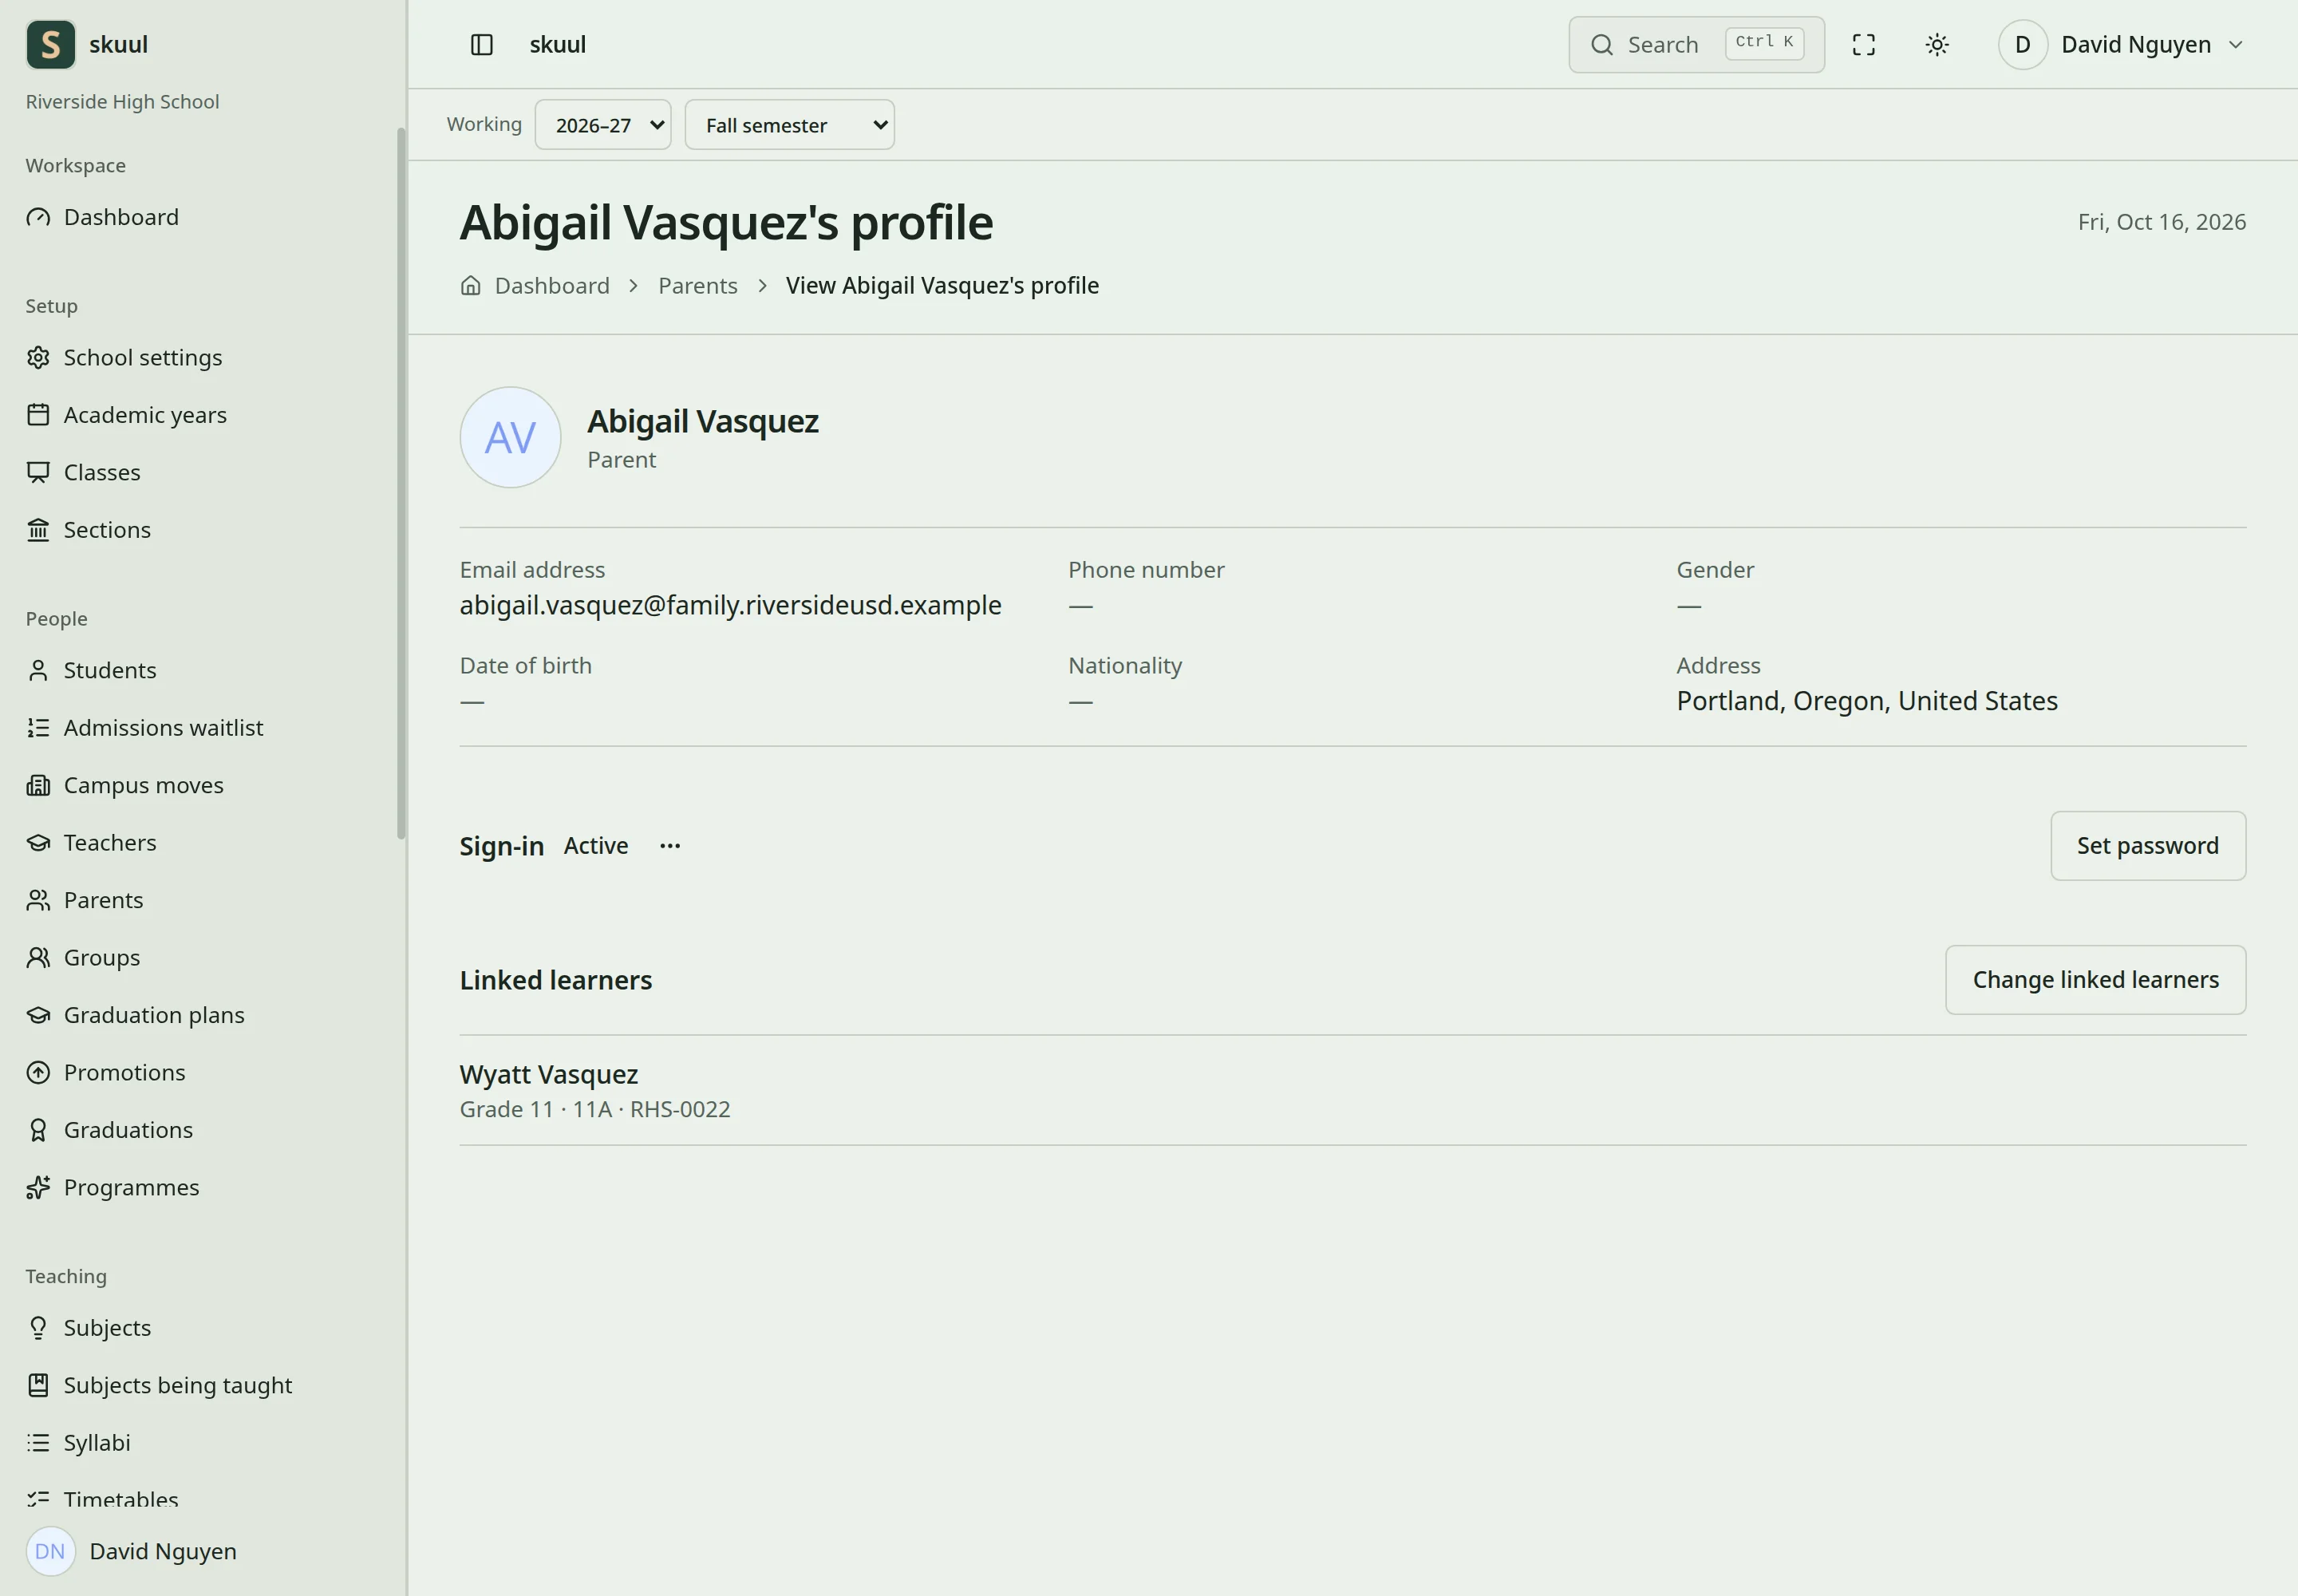Click the Graduations award icon
The height and width of the screenshot is (1596, 2298).
38,1130
